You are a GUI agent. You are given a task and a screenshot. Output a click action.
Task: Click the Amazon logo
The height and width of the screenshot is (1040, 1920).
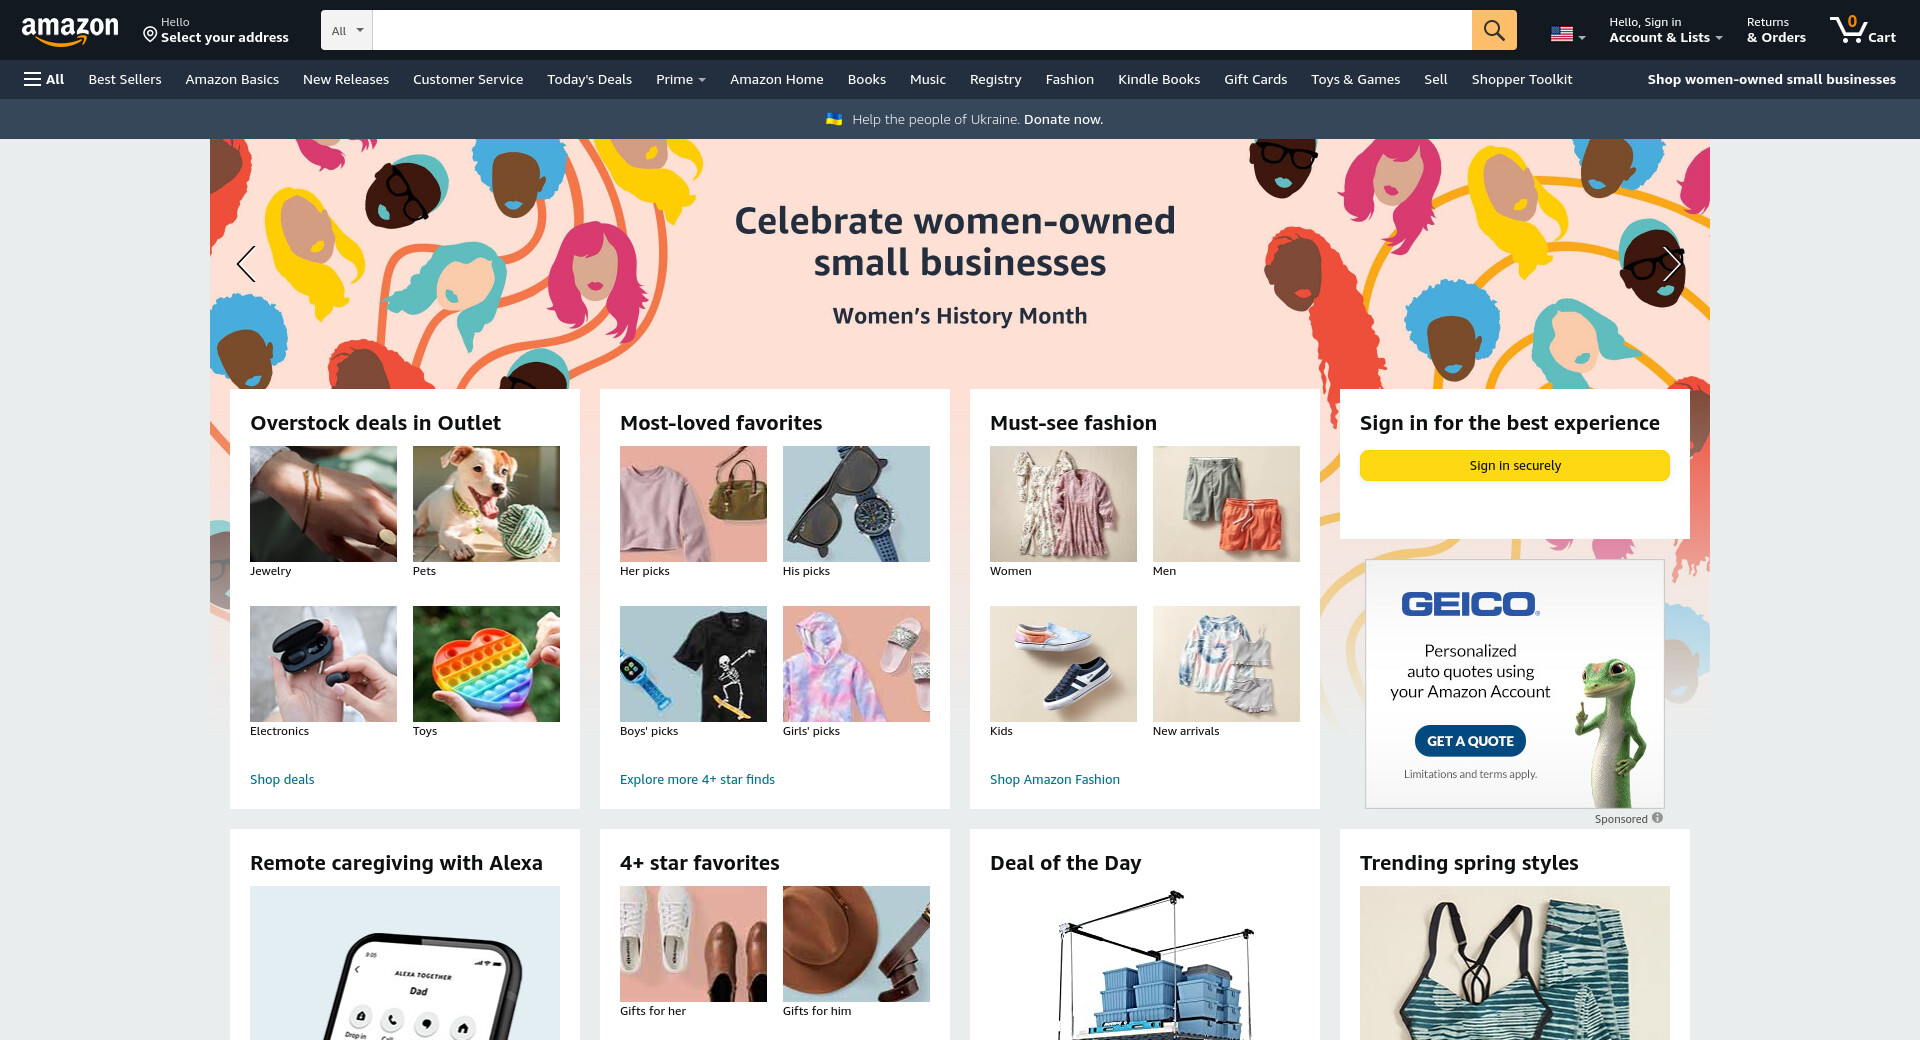click(x=70, y=31)
